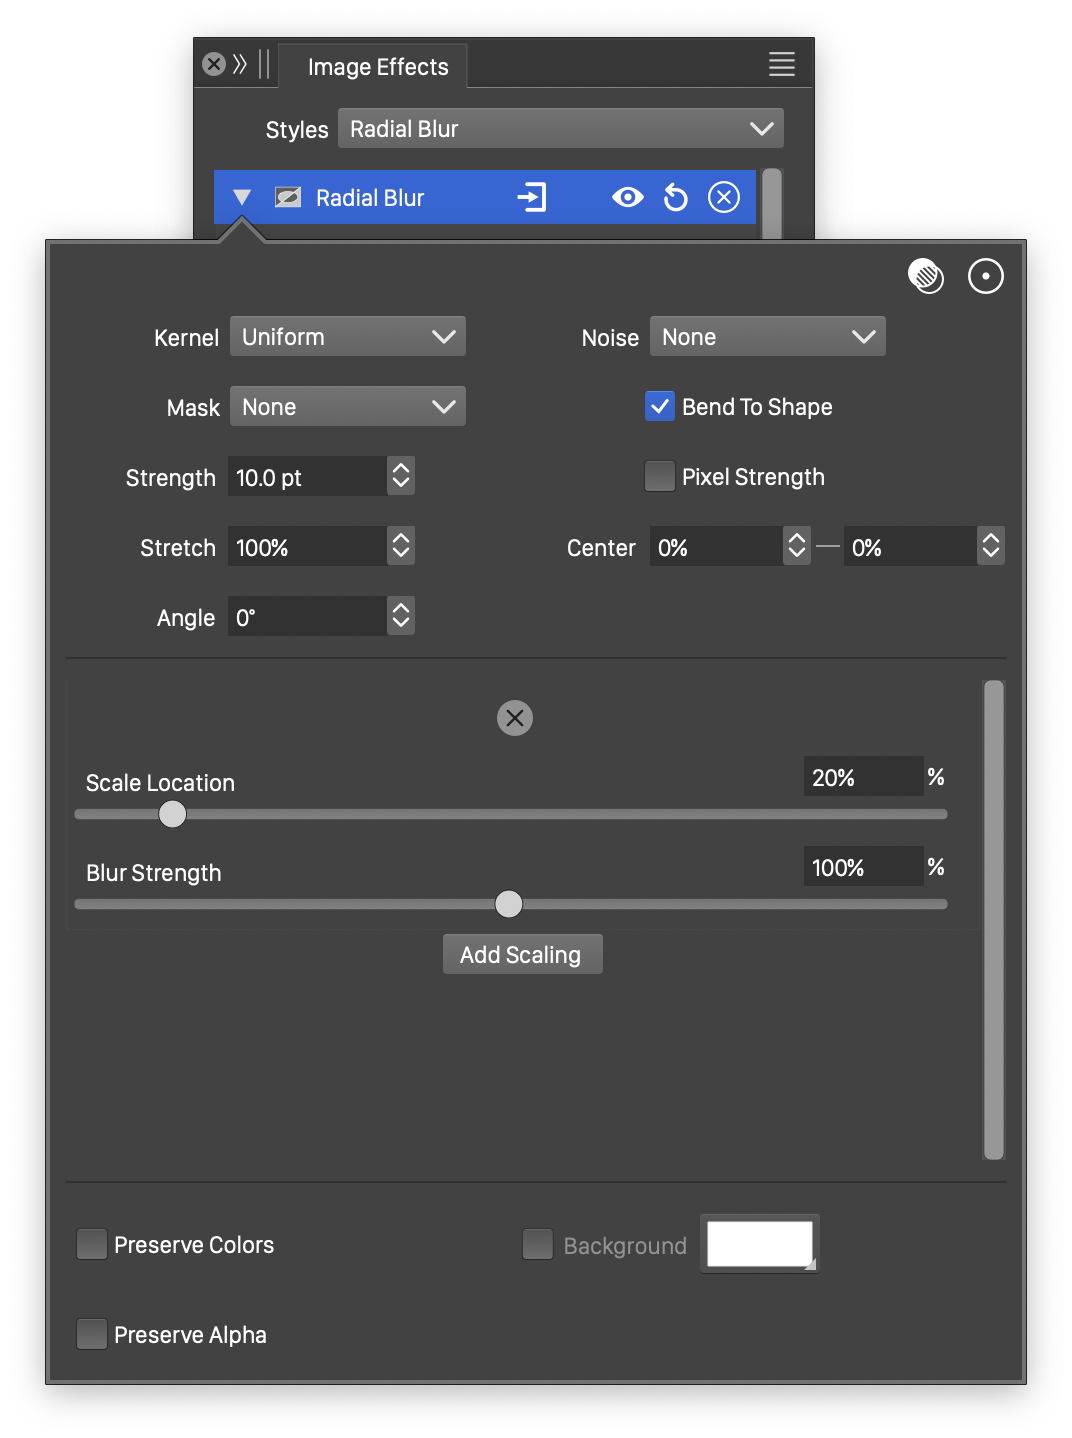Collapse the Radial Blur disclosure triangle

coord(242,197)
